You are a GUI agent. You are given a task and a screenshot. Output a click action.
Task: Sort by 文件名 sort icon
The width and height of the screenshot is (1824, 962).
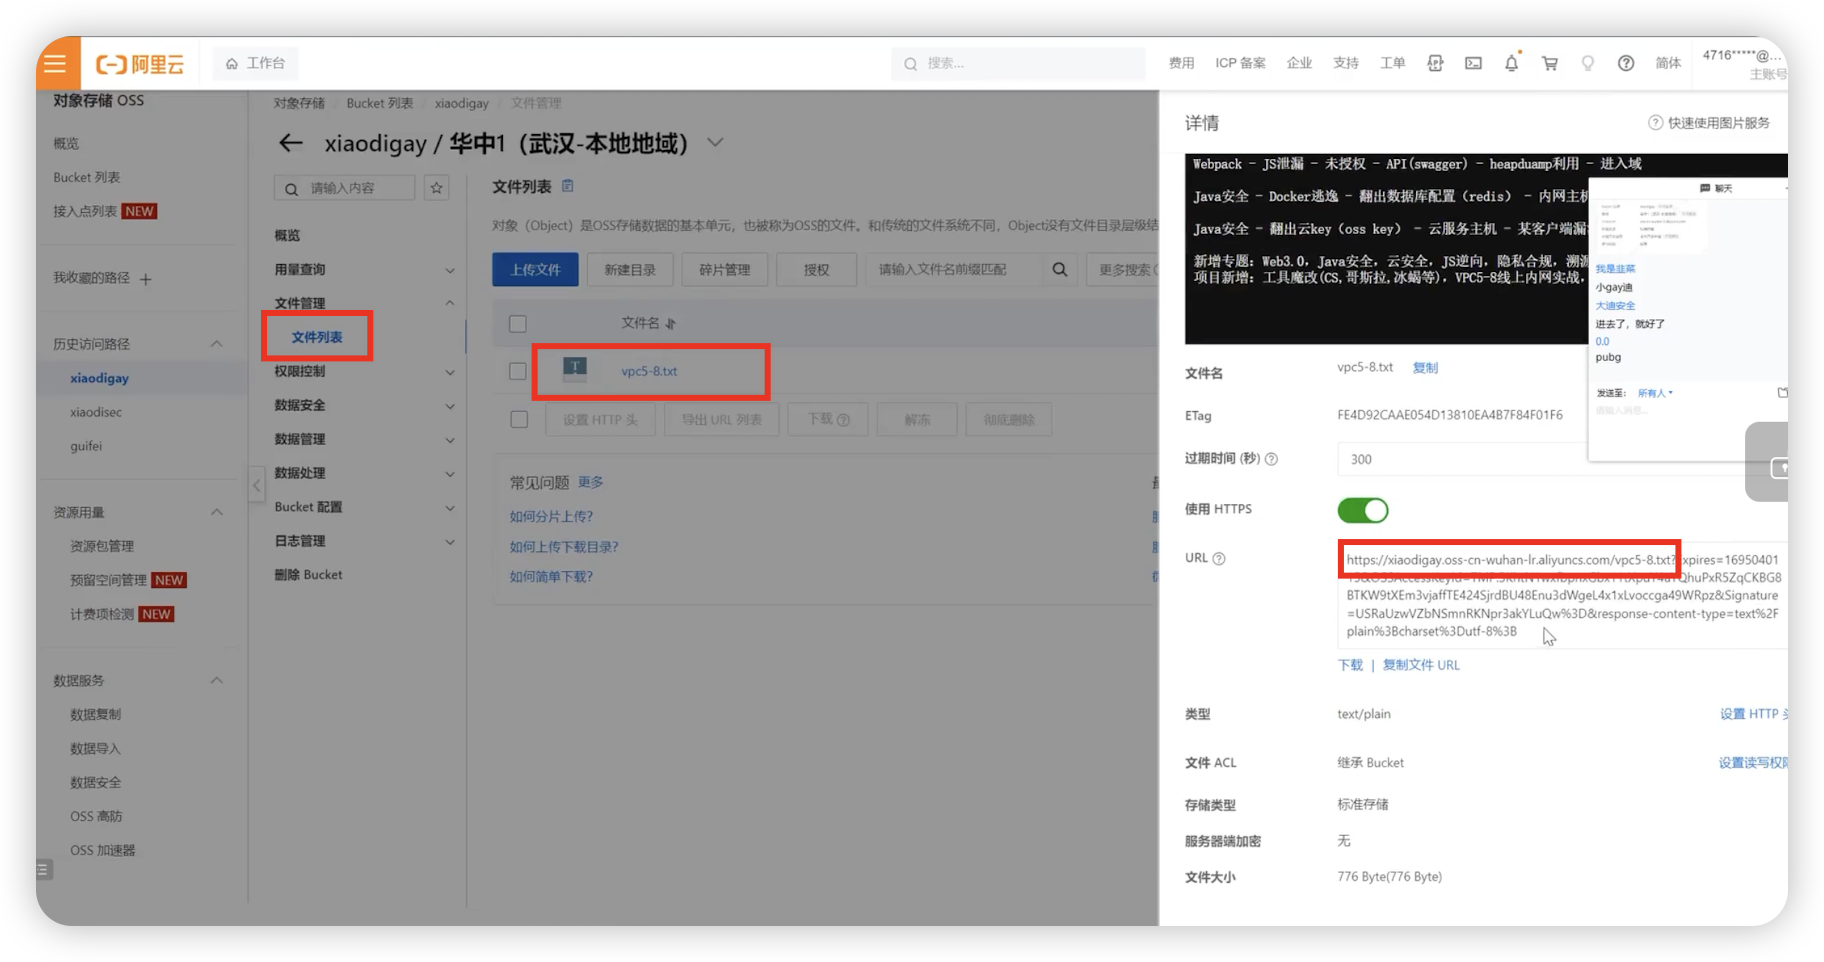[x=670, y=324]
